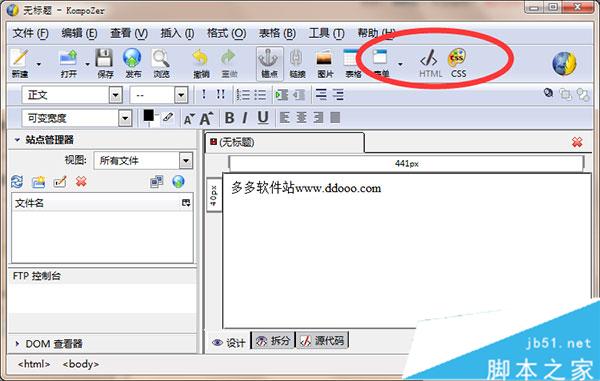The height and width of the screenshot is (381, 600).
Task: Open 工具 (T) menu
Action: [326, 34]
